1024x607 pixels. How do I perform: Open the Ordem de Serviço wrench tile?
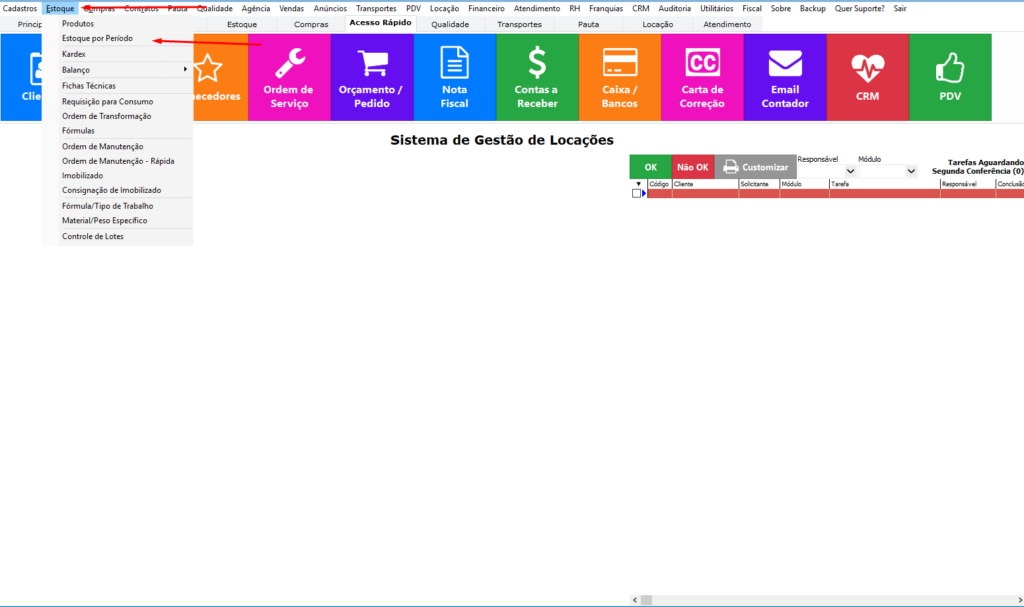tap(288, 77)
